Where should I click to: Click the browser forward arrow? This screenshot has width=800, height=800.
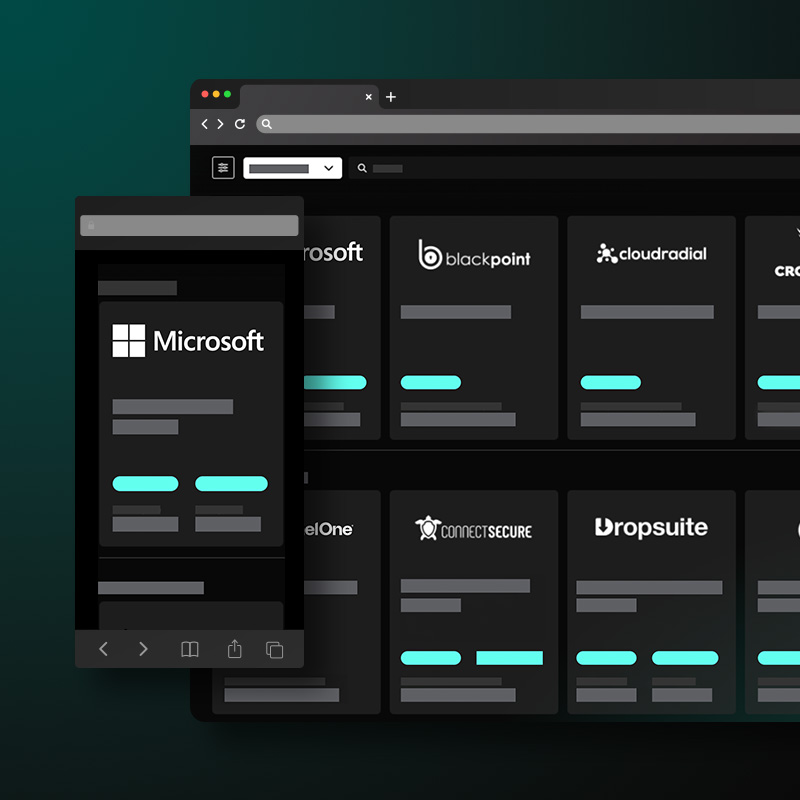[220, 124]
